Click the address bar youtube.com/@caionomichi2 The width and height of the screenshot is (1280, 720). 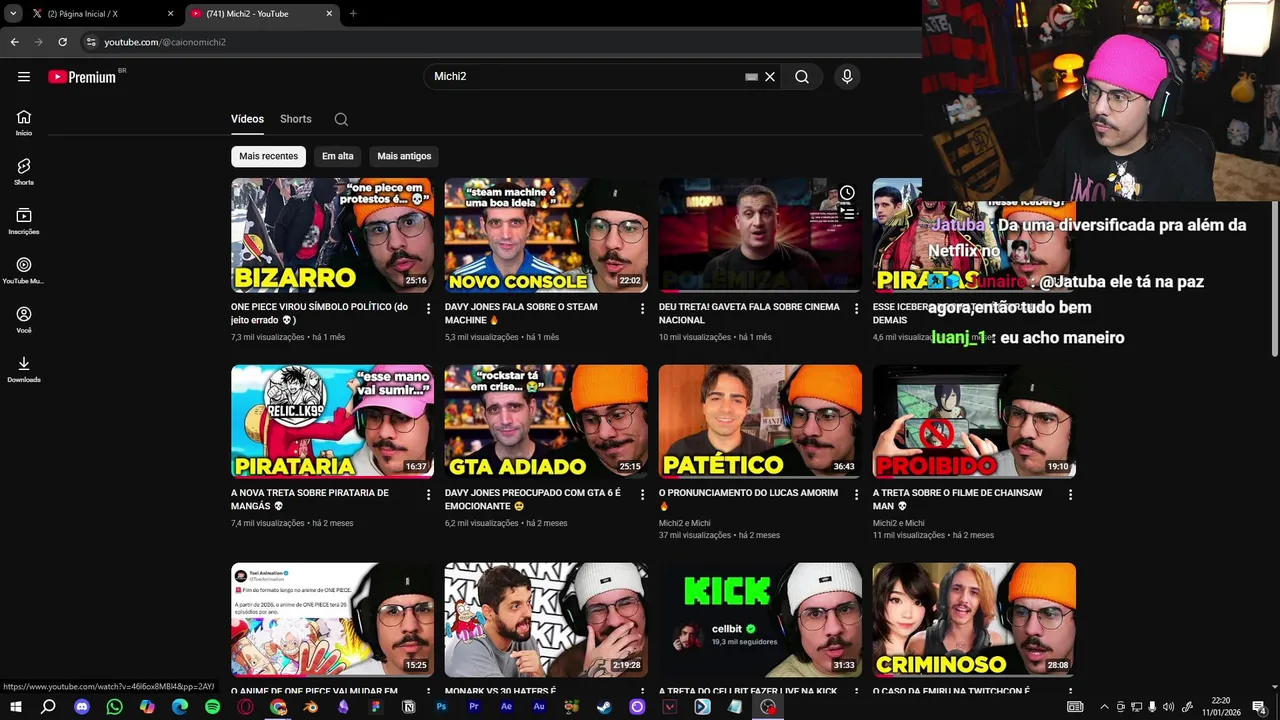[x=500, y=42]
